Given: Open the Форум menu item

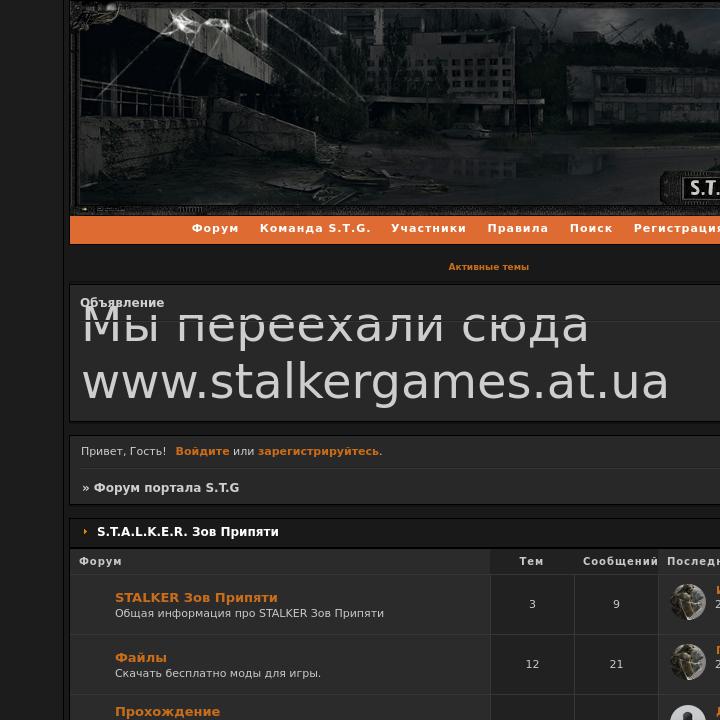Looking at the screenshot, I should [215, 228].
